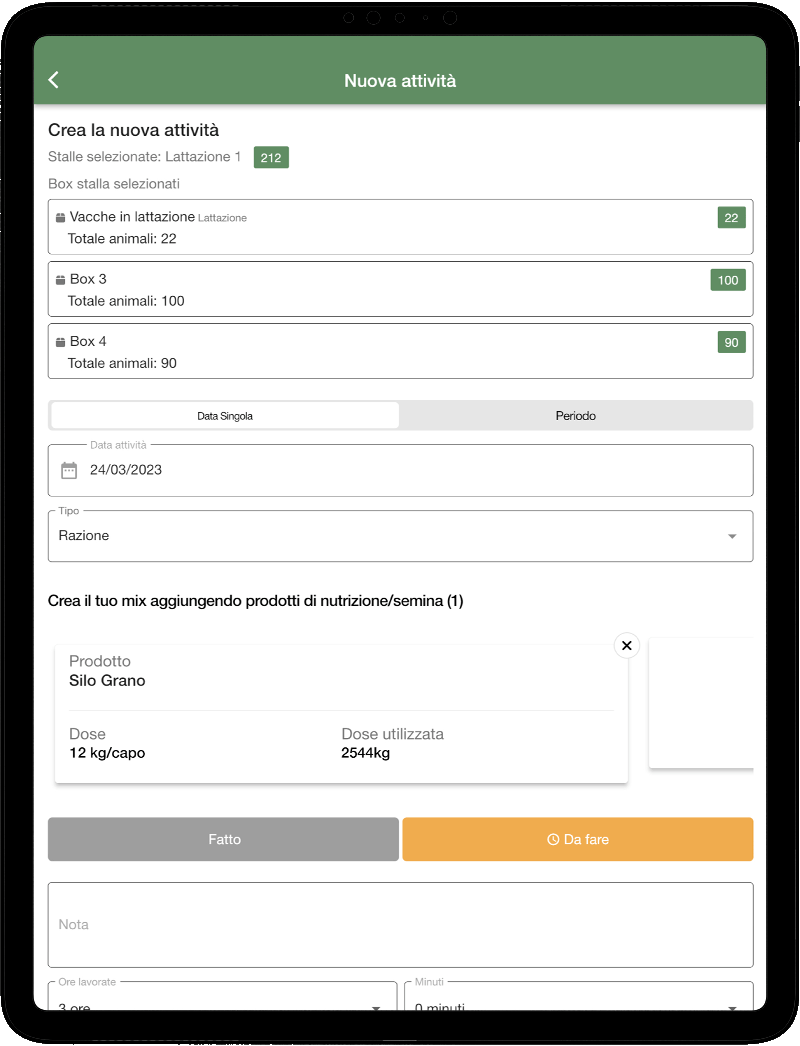Switch to Data Singola mode
The height and width of the screenshot is (1046, 800).
(225, 416)
